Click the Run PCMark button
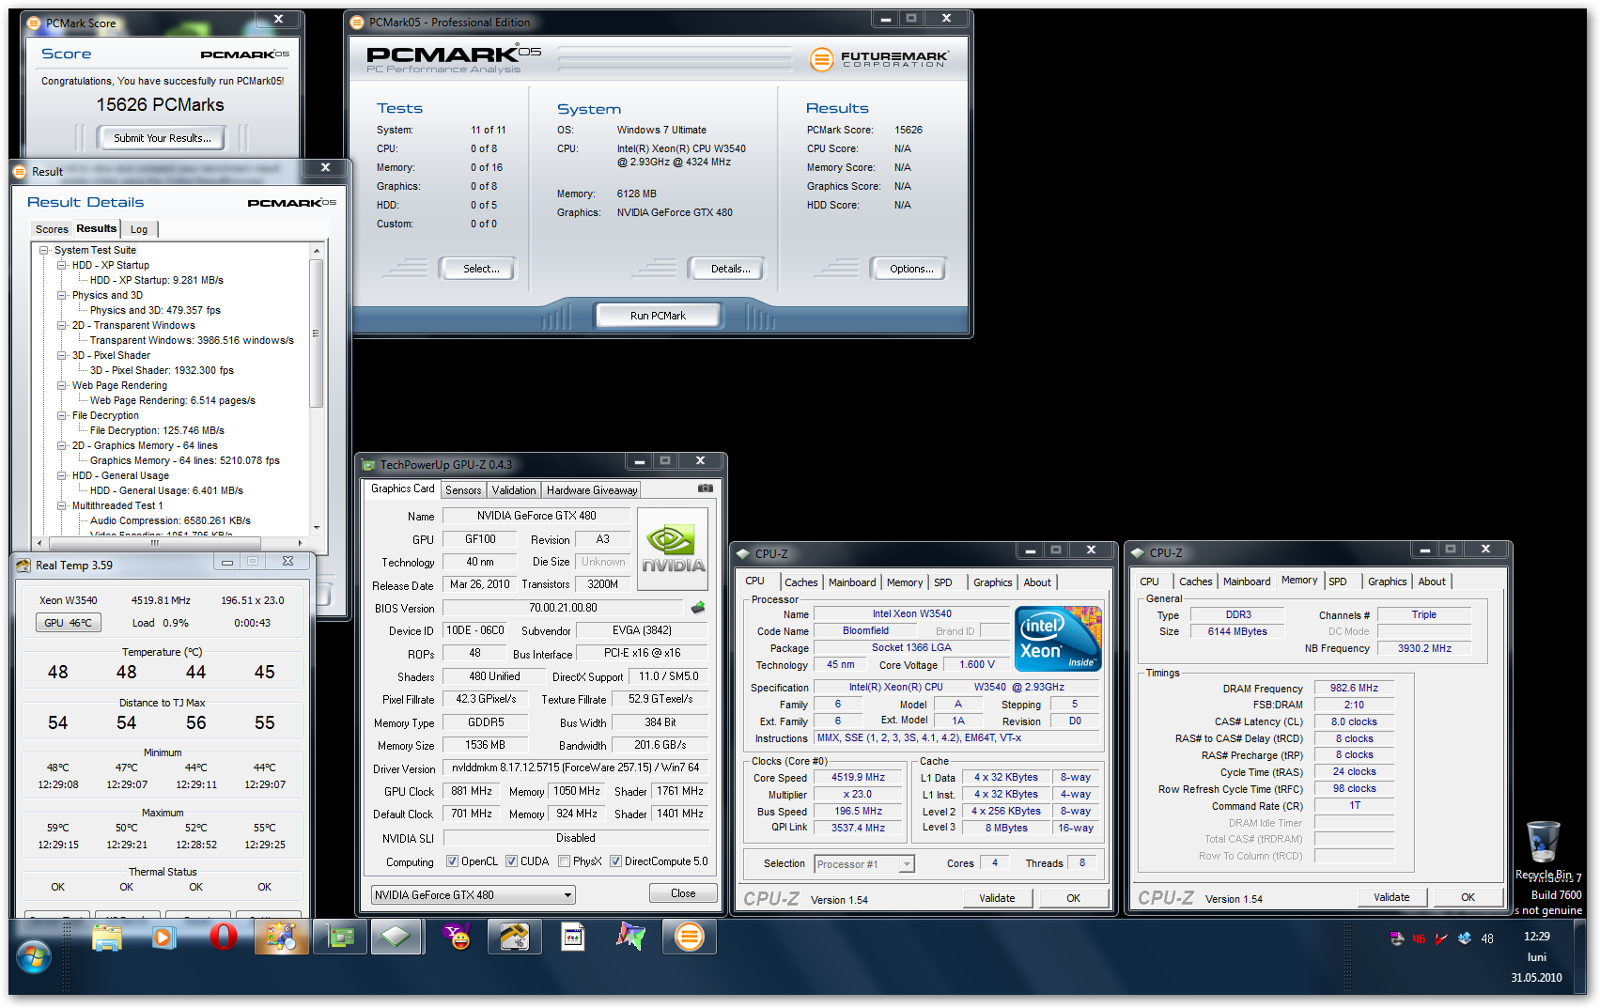1600x1008 pixels. click(658, 315)
